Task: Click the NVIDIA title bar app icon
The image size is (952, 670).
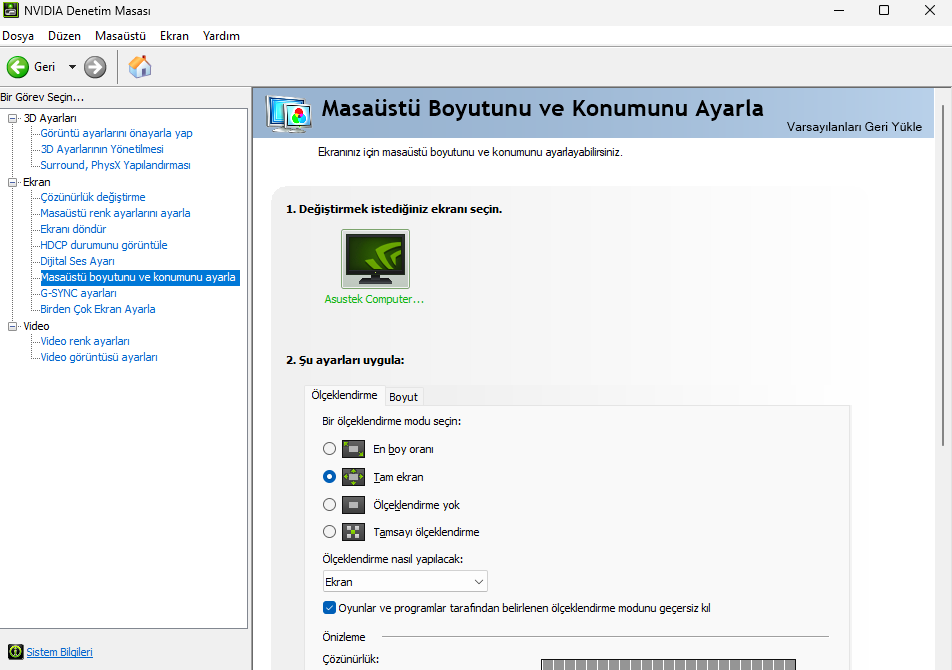Action: pos(11,11)
